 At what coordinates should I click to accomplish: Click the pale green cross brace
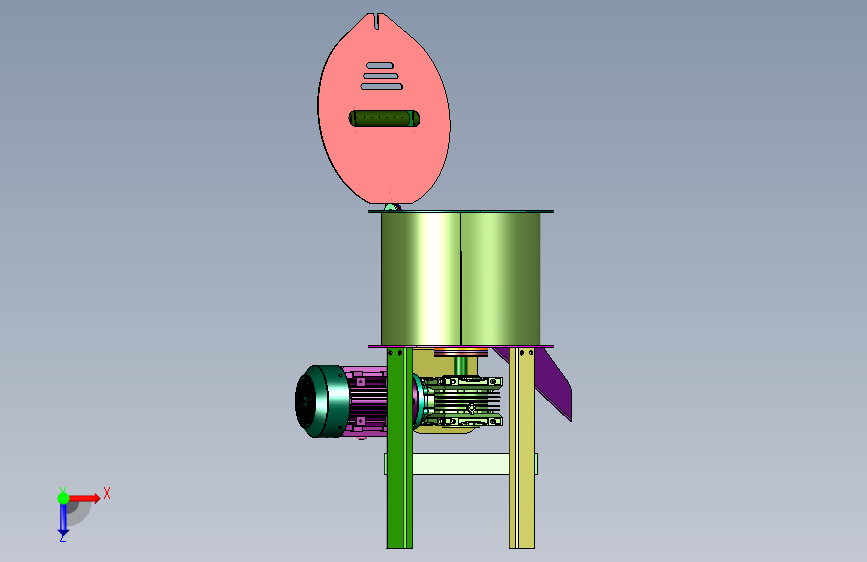point(461,464)
